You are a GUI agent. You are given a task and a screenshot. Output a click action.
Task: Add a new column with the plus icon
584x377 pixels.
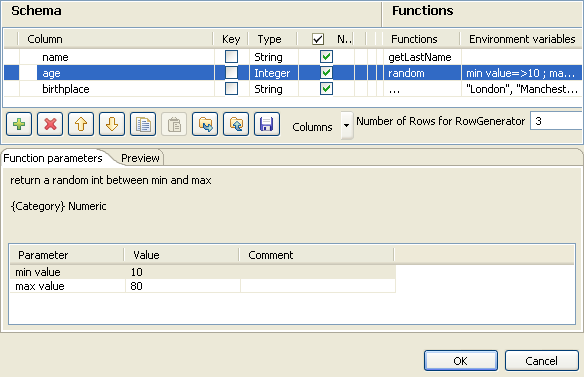tap(19, 124)
